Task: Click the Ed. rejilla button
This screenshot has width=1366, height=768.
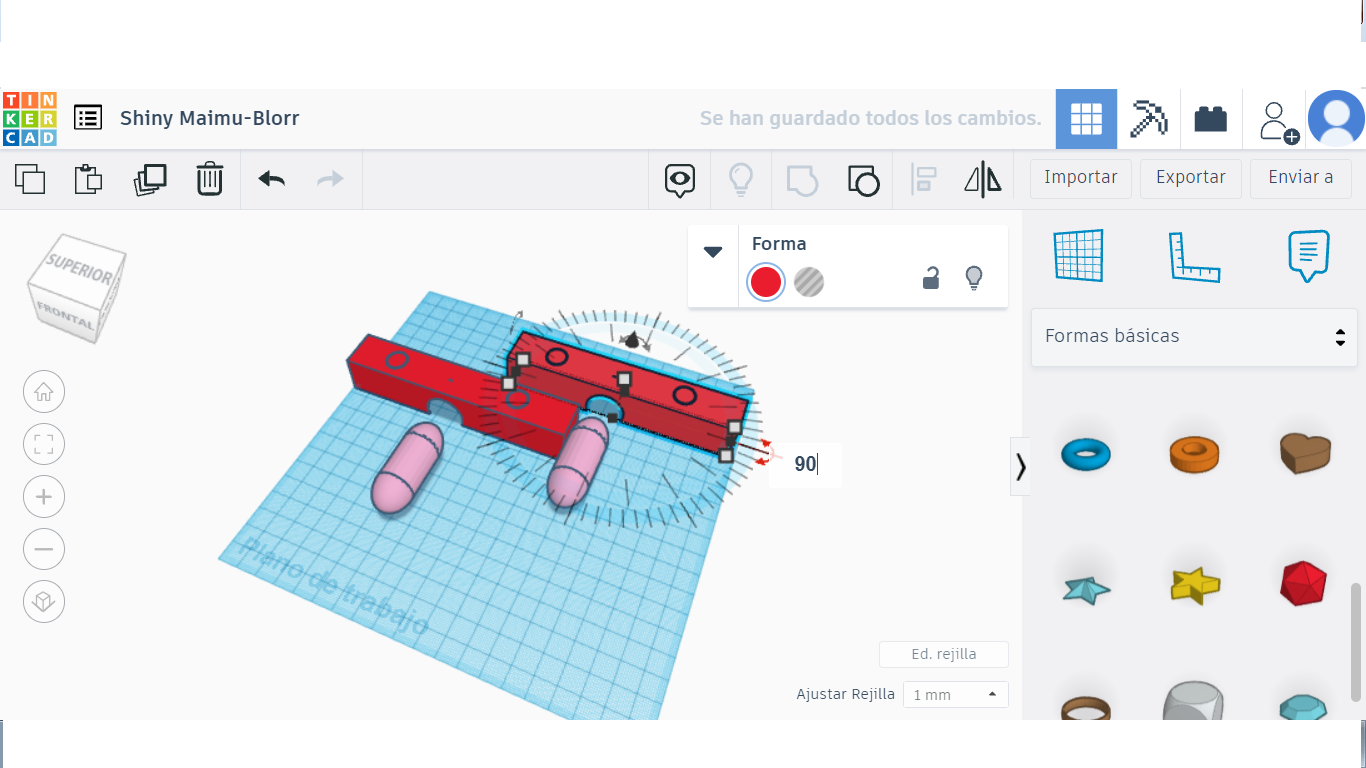Action: click(x=944, y=654)
